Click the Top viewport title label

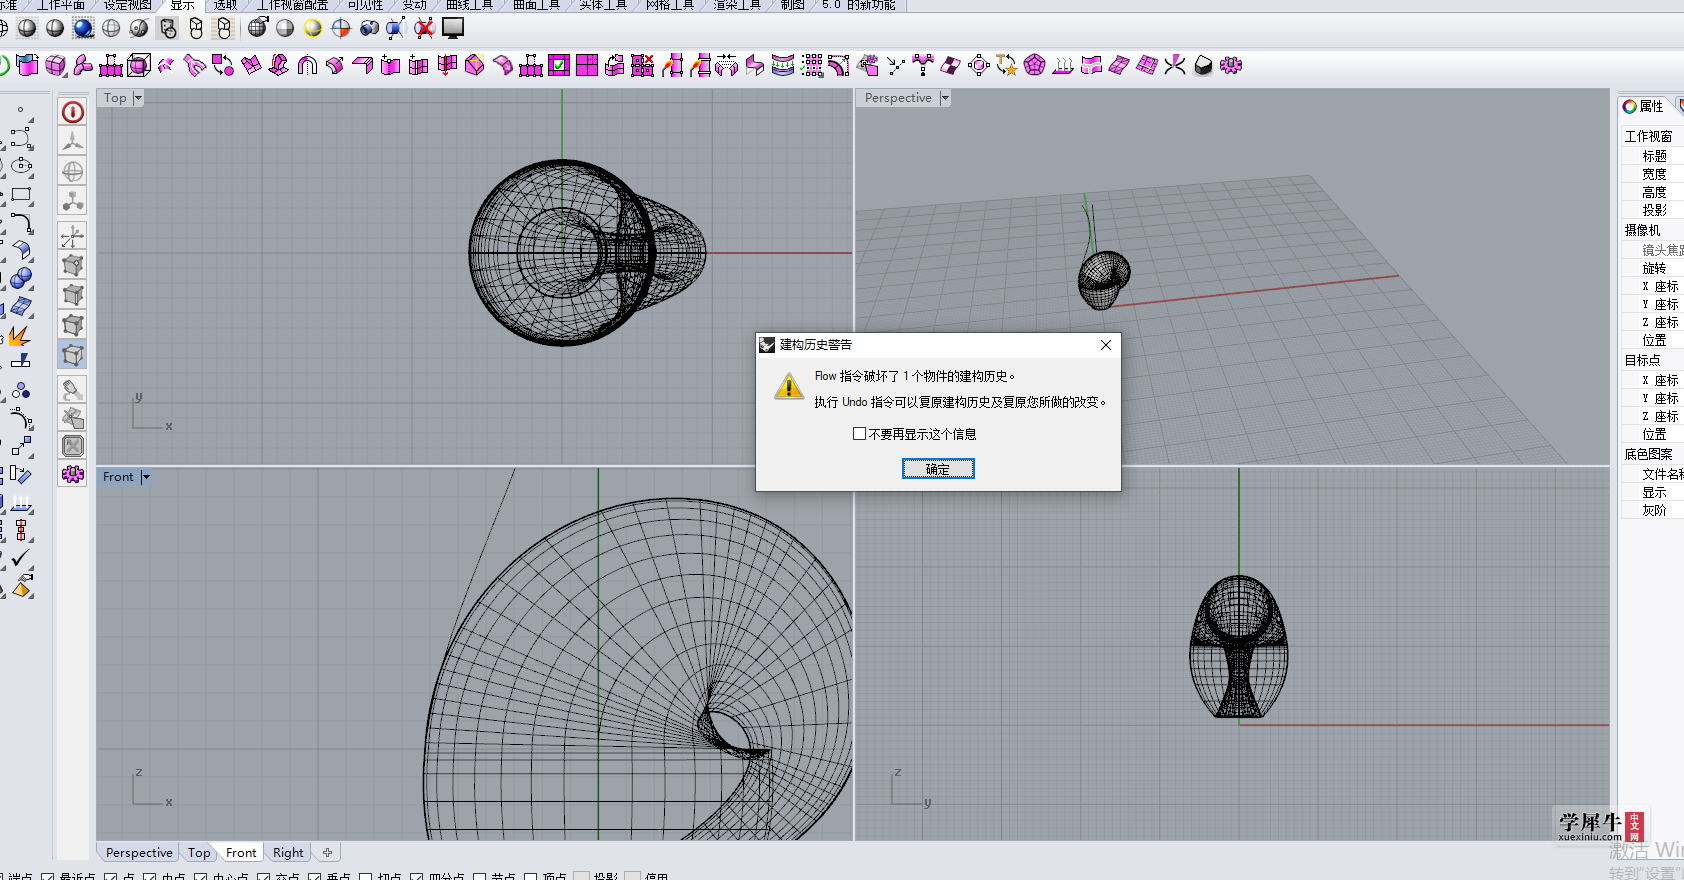(115, 98)
